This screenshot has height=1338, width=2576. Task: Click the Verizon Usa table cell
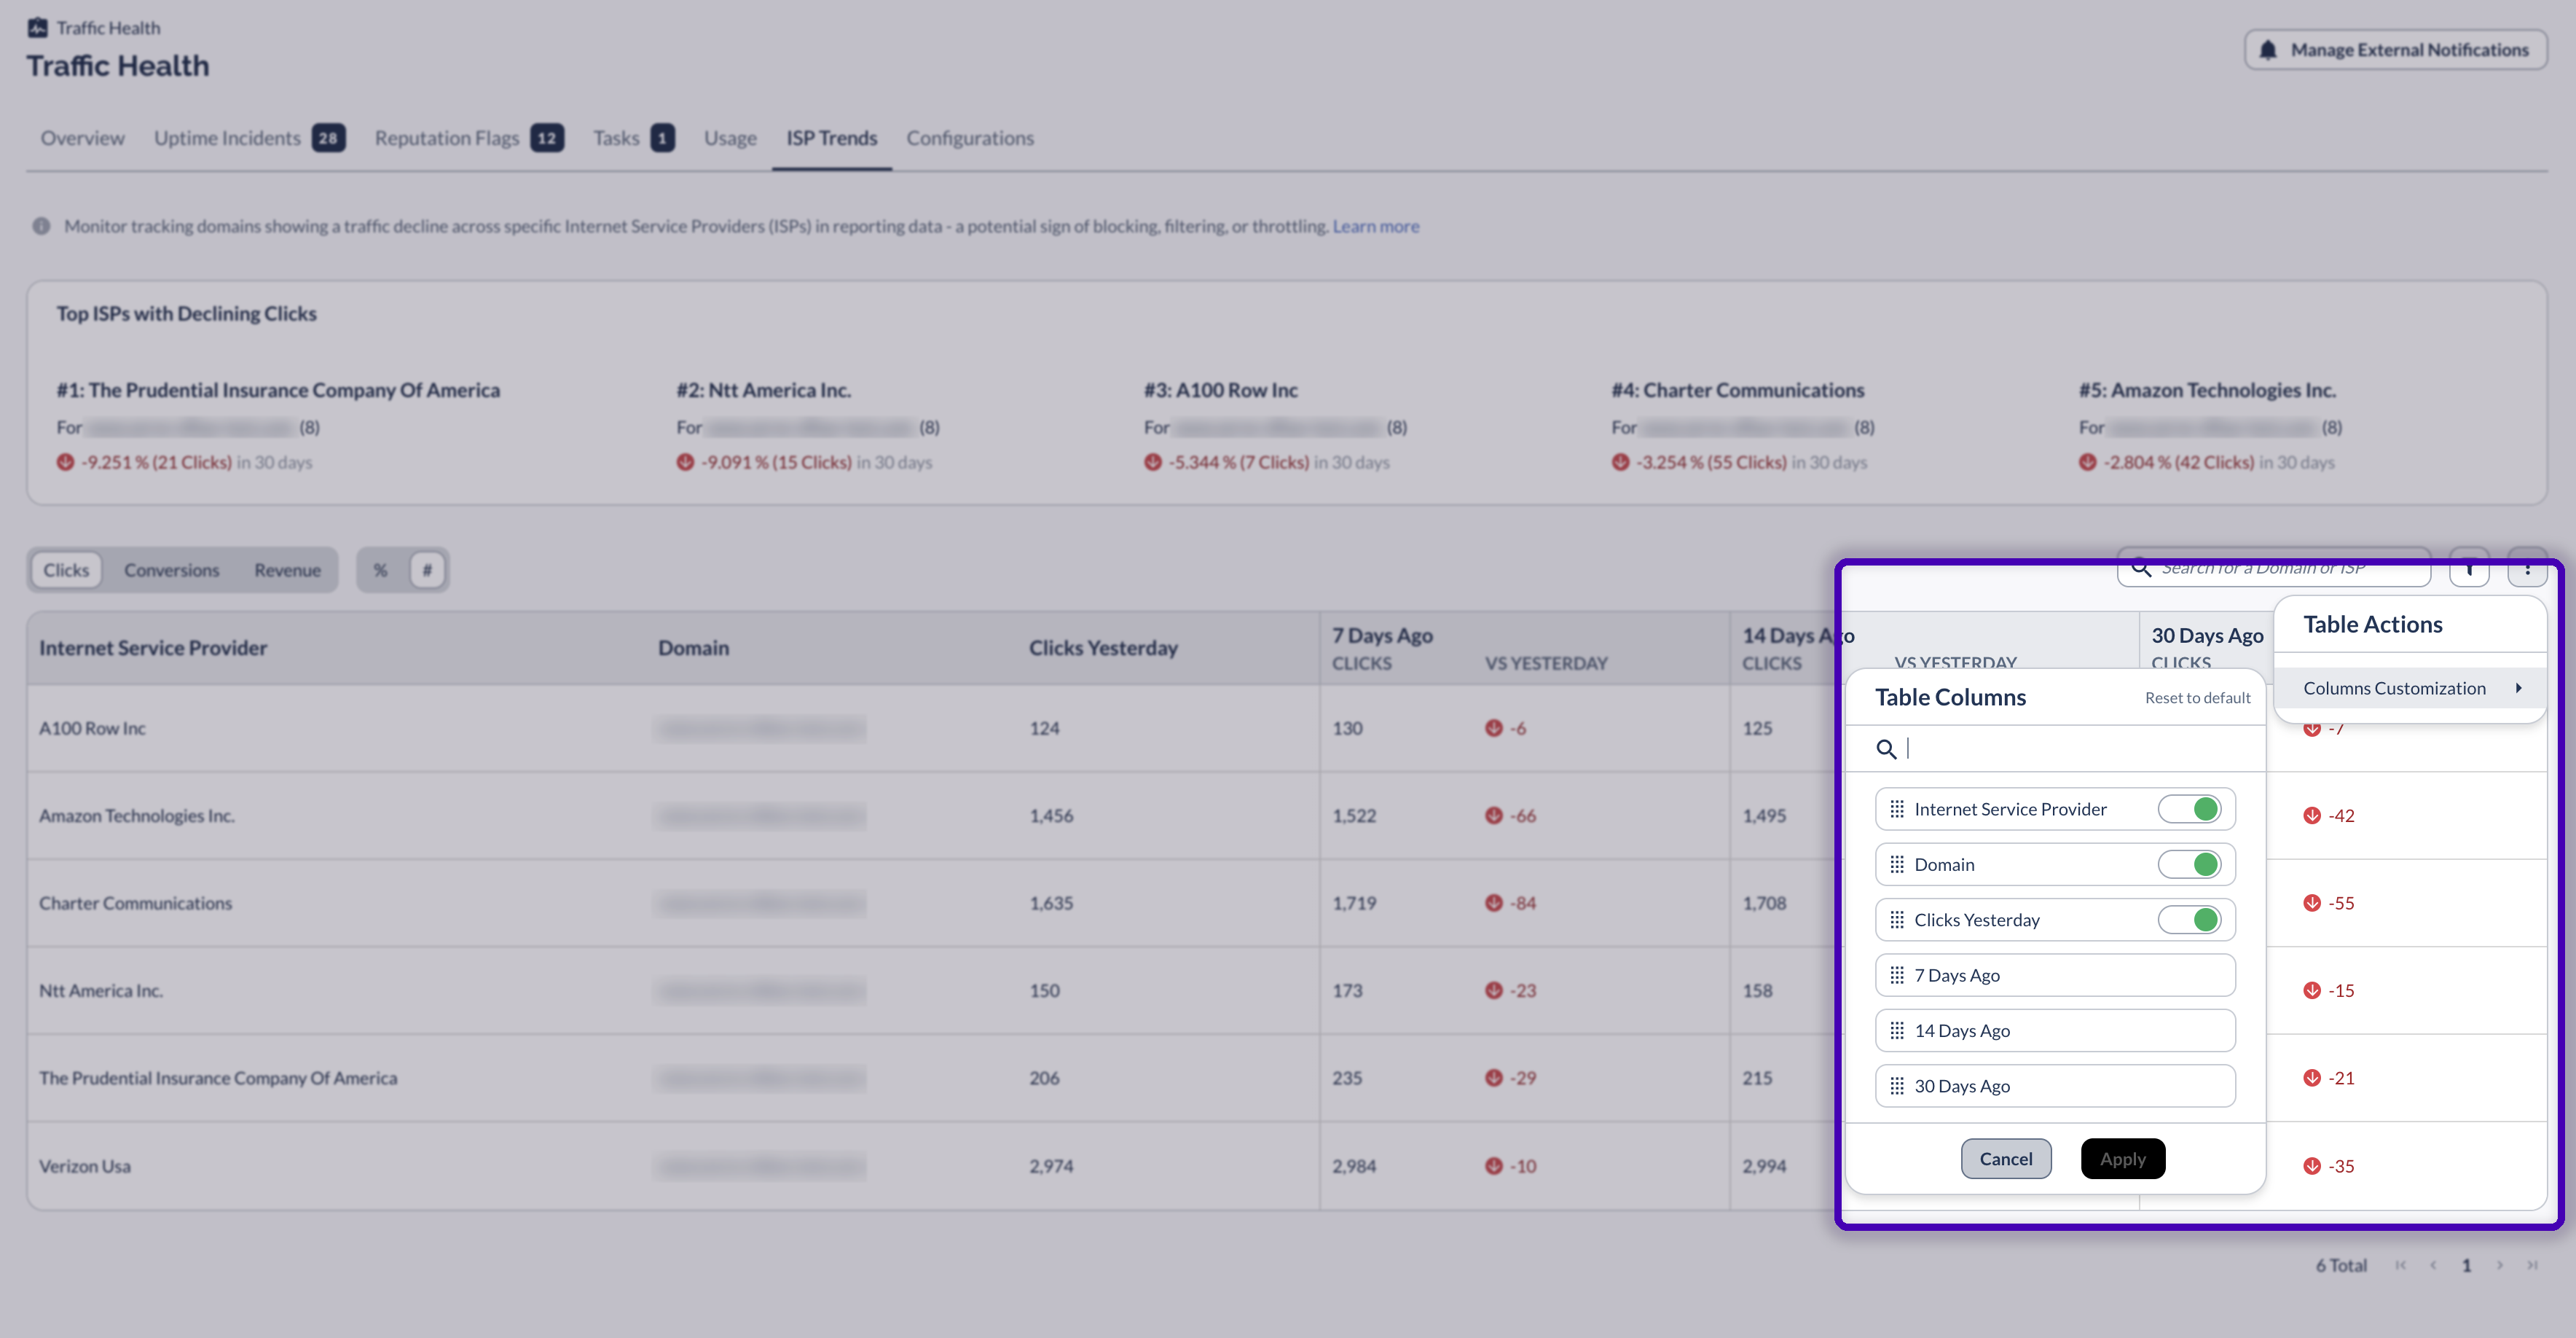(84, 1166)
